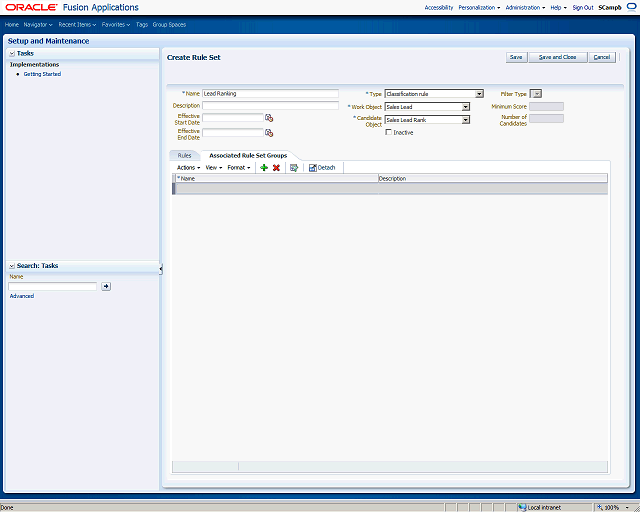Run task search with the arrow button
The image size is (640, 512).
[x=106, y=286]
